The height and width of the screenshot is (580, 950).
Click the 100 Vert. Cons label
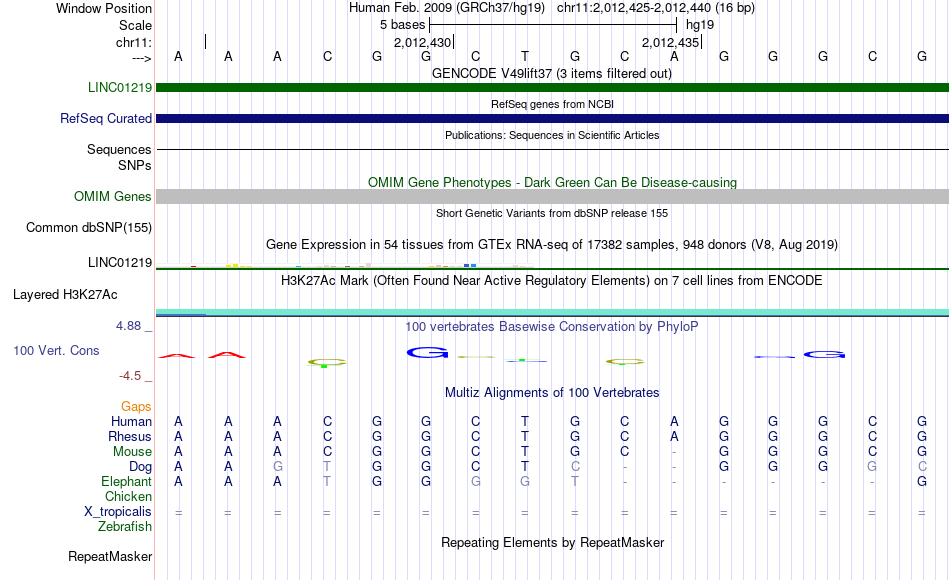(56, 350)
